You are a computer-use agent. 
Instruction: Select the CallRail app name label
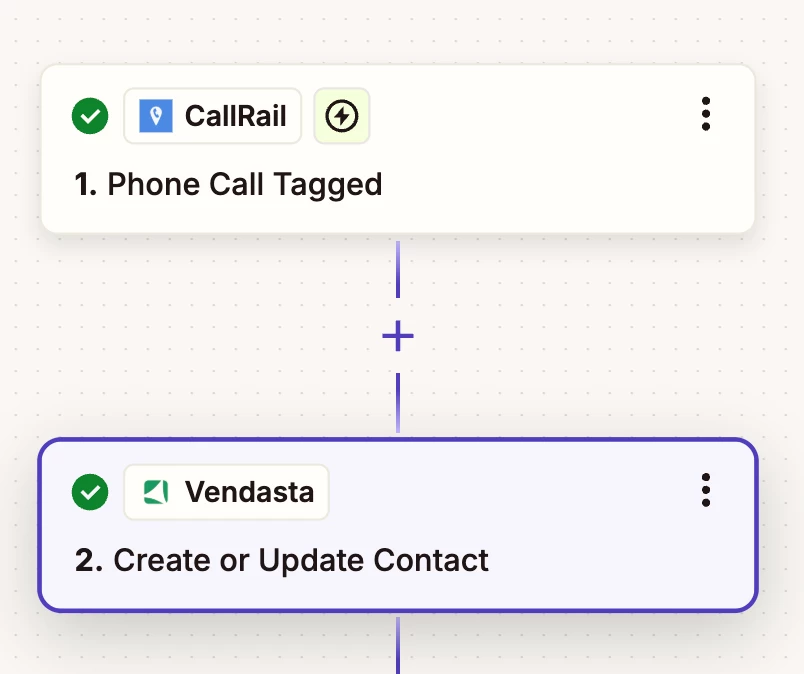click(235, 116)
